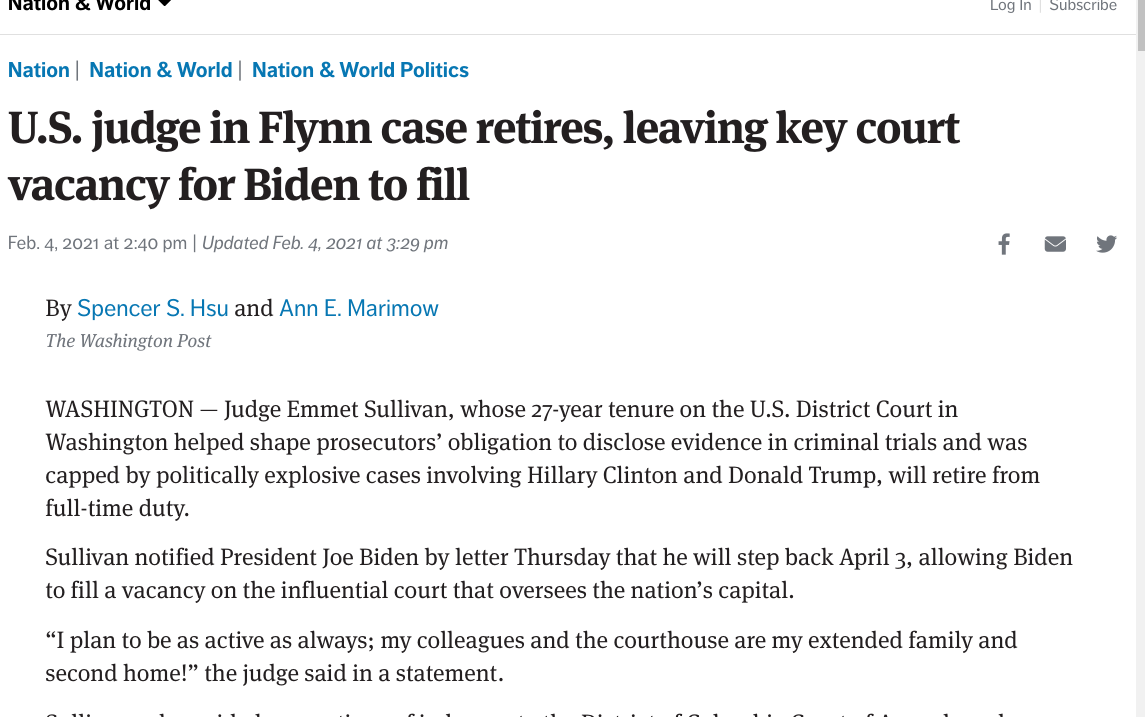Click the first paragraph starting with WASHINGTON
1145x717 pixels.
coord(542,459)
